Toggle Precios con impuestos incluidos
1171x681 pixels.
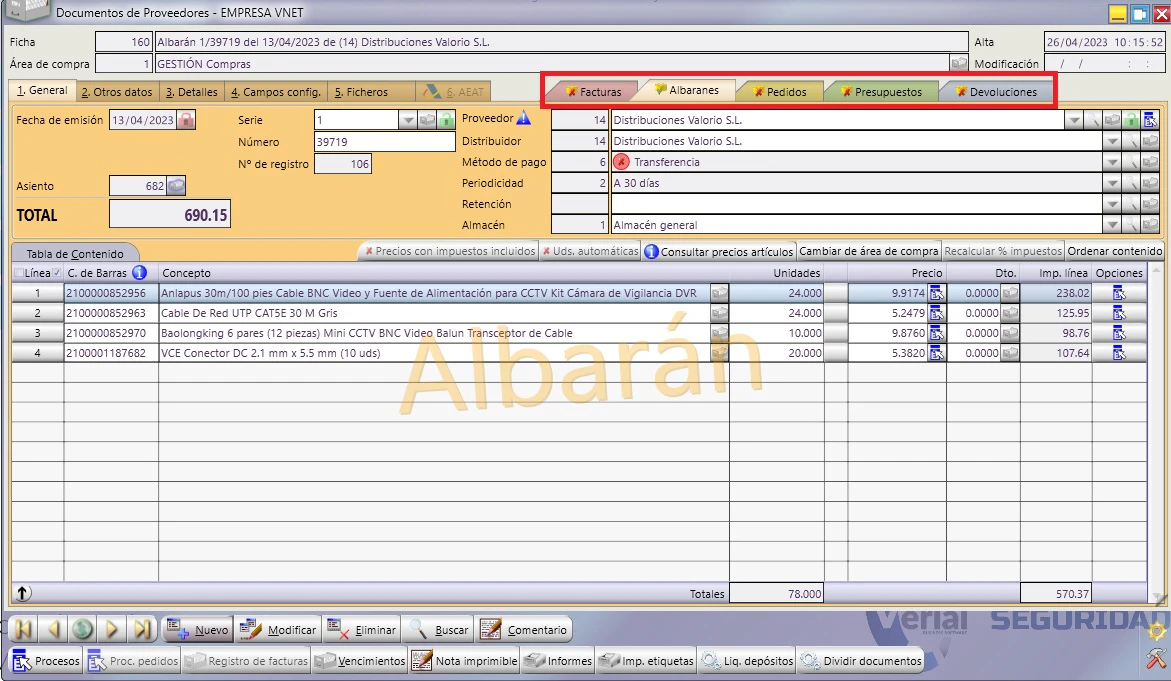pos(450,252)
